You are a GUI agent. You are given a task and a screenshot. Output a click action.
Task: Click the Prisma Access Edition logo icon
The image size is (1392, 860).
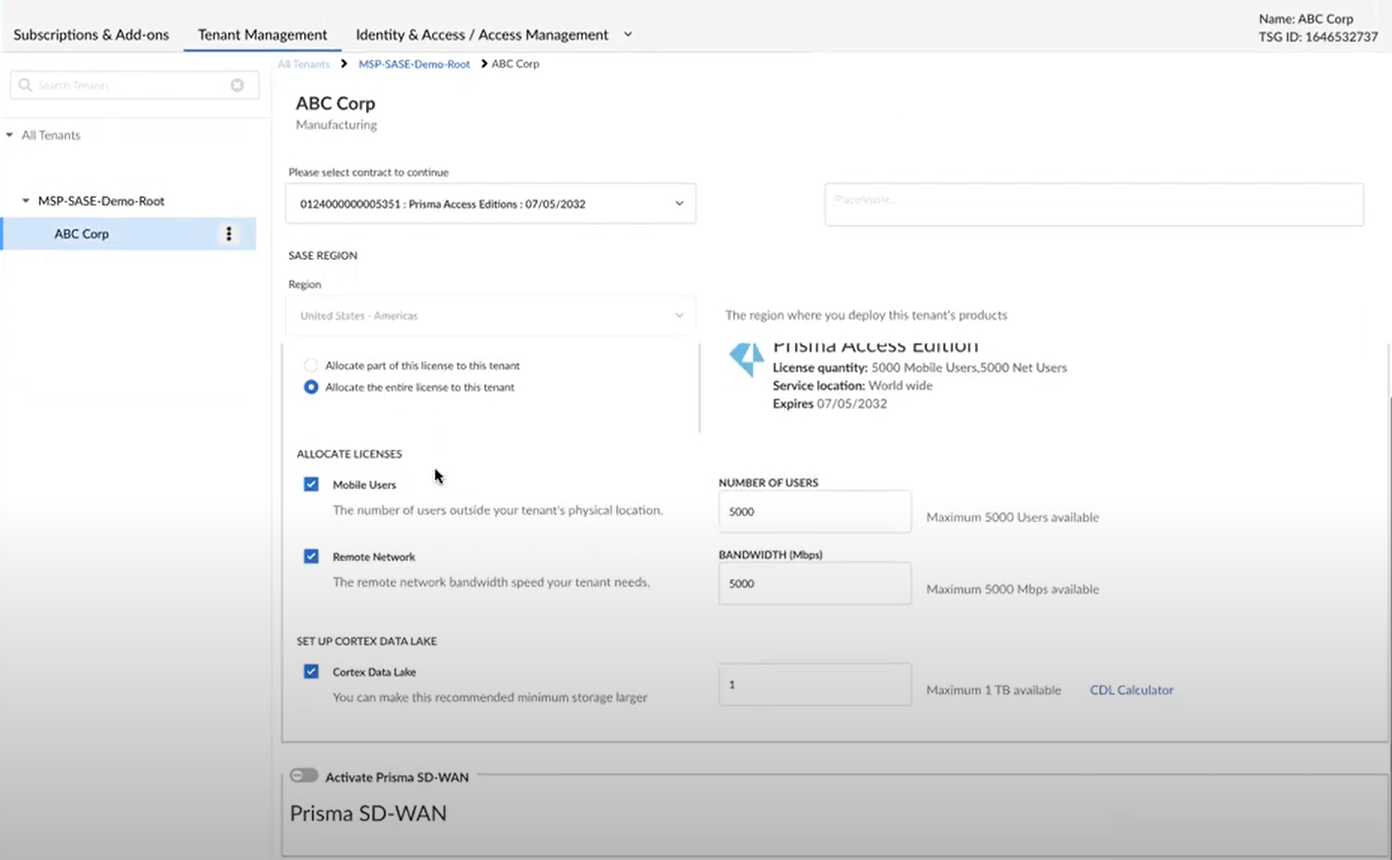tap(746, 359)
